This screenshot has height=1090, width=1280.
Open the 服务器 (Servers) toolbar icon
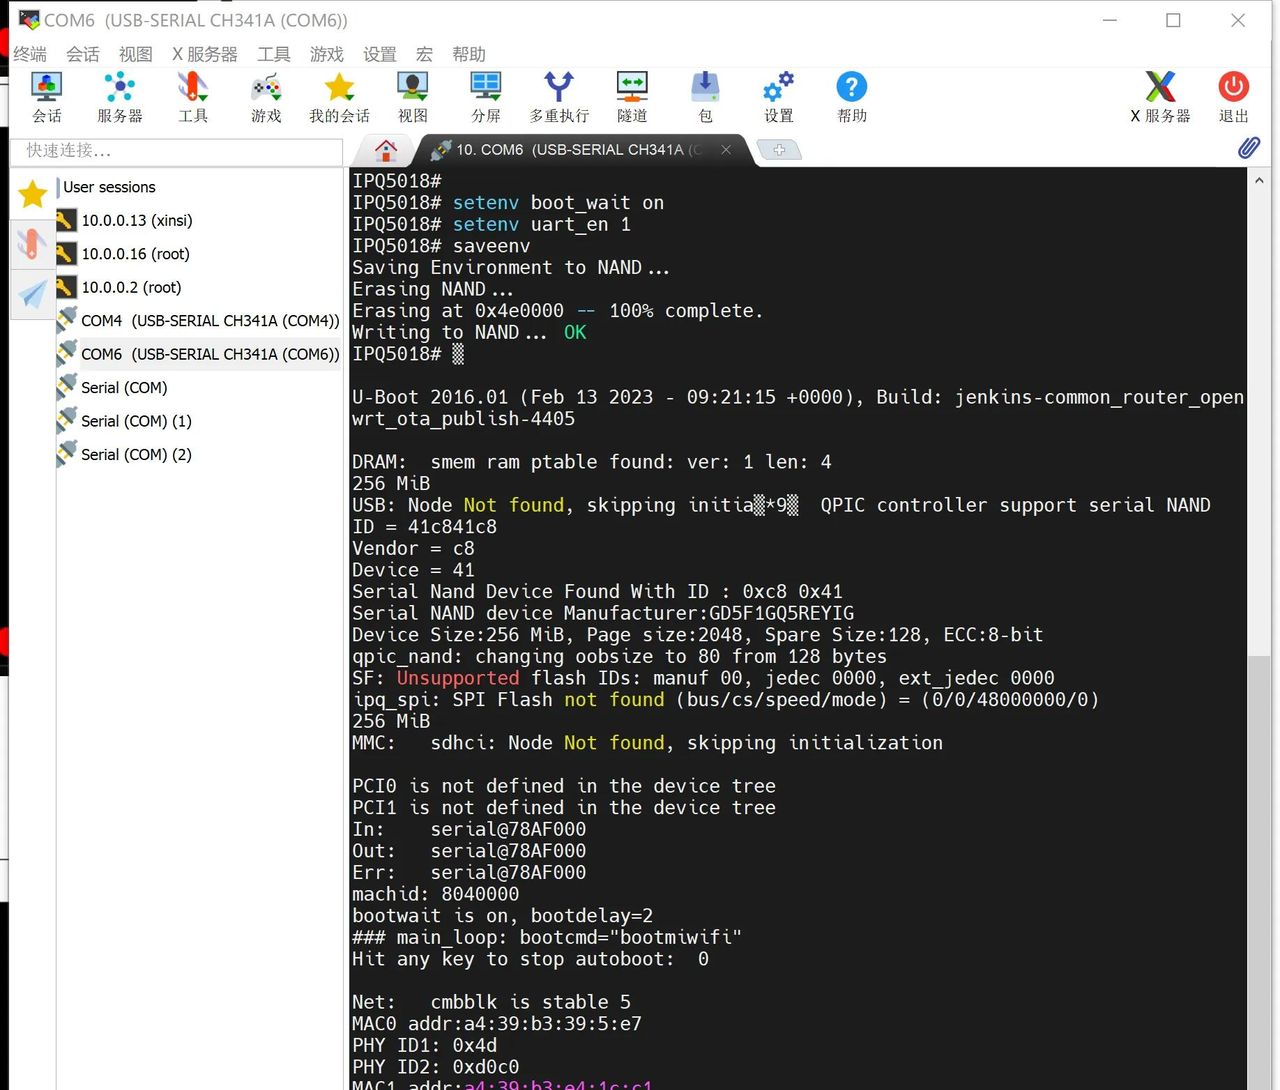coord(119,97)
